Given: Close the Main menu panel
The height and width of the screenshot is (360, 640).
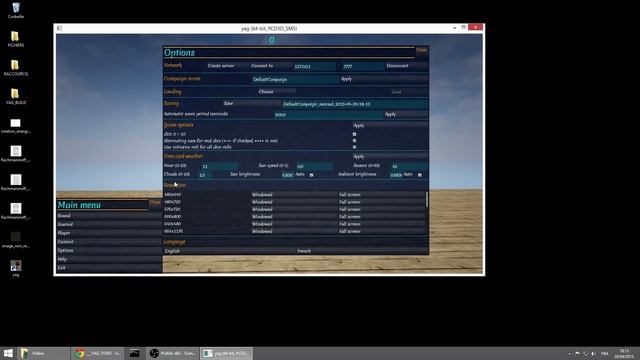Looking at the screenshot, I should coord(155,202).
